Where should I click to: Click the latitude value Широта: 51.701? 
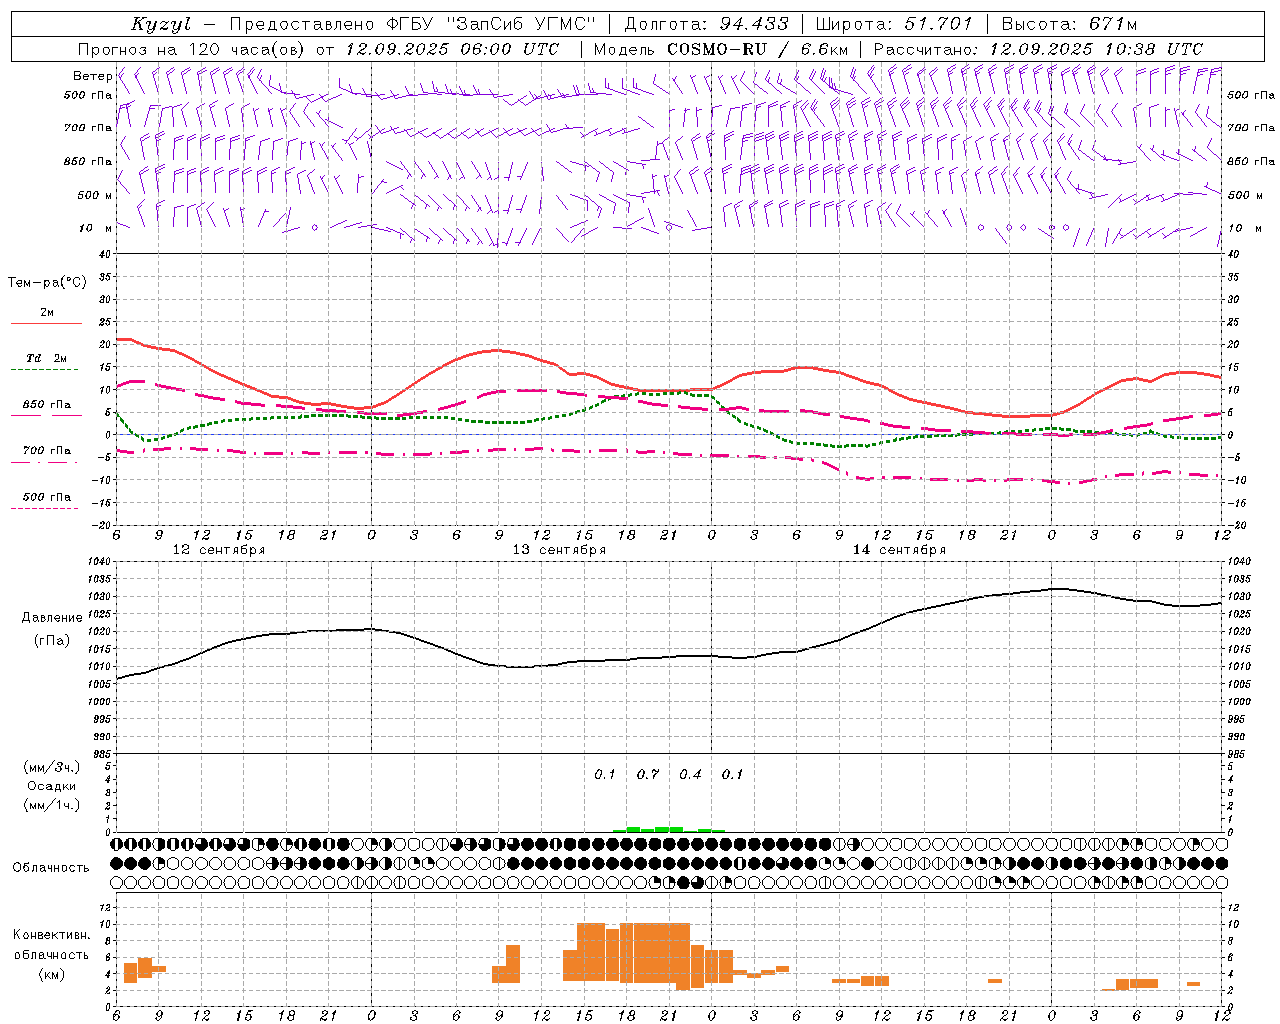[894, 24]
